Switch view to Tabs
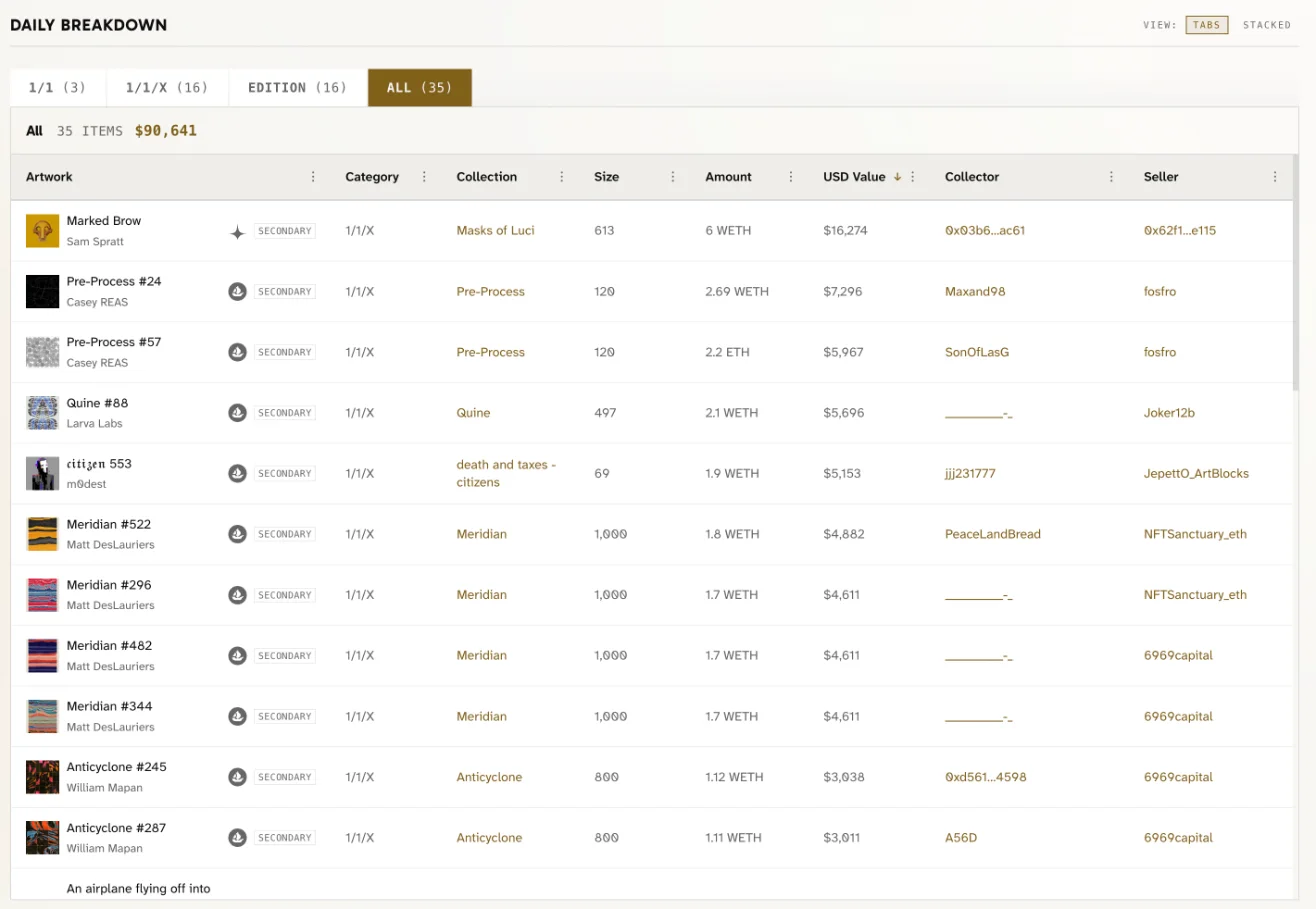 pyautogui.click(x=1207, y=25)
